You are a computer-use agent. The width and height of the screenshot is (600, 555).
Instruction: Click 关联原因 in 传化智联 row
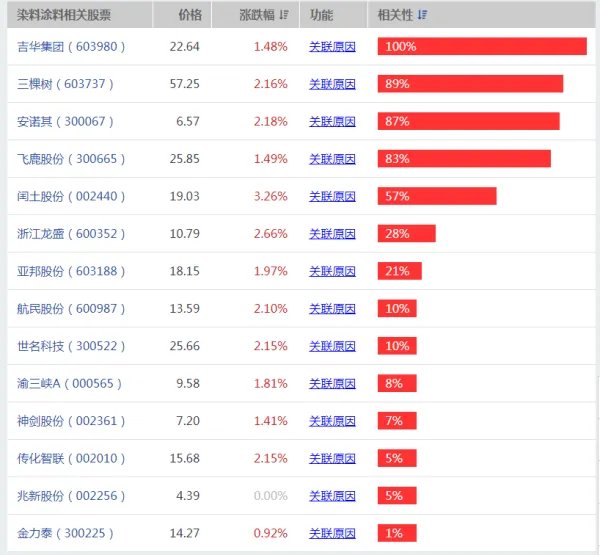click(x=332, y=458)
